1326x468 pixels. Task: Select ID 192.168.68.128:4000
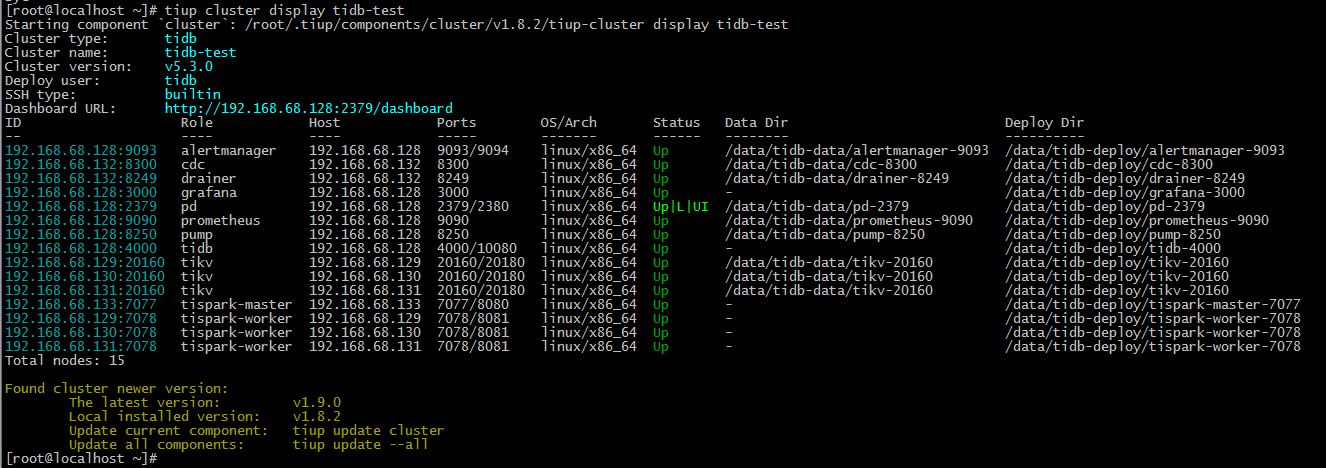click(81, 248)
